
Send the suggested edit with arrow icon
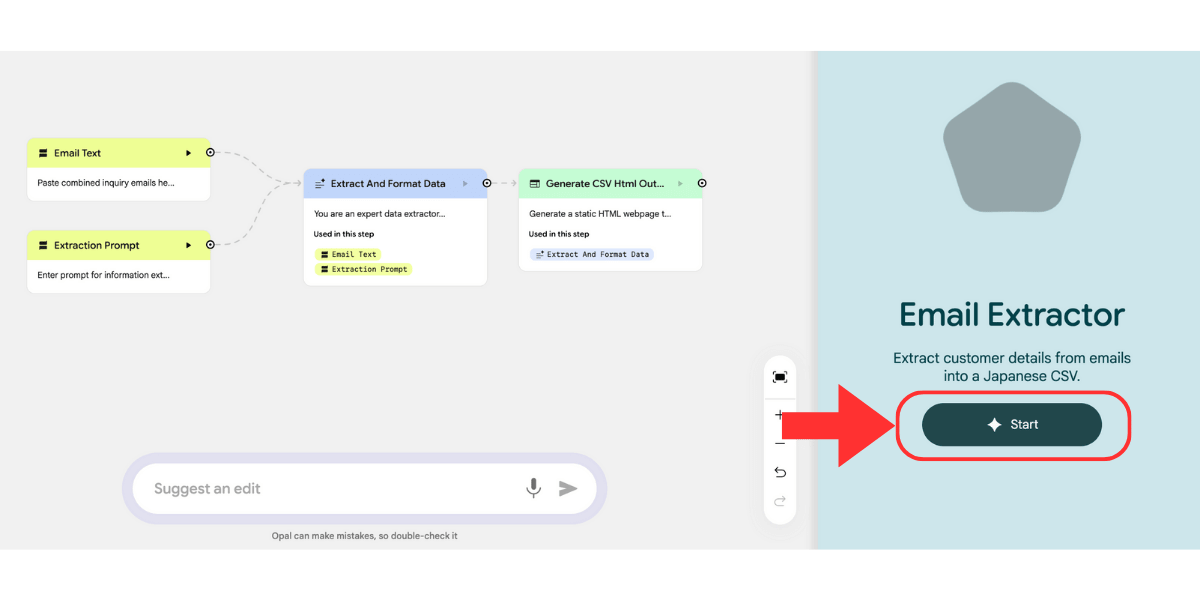tap(568, 488)
